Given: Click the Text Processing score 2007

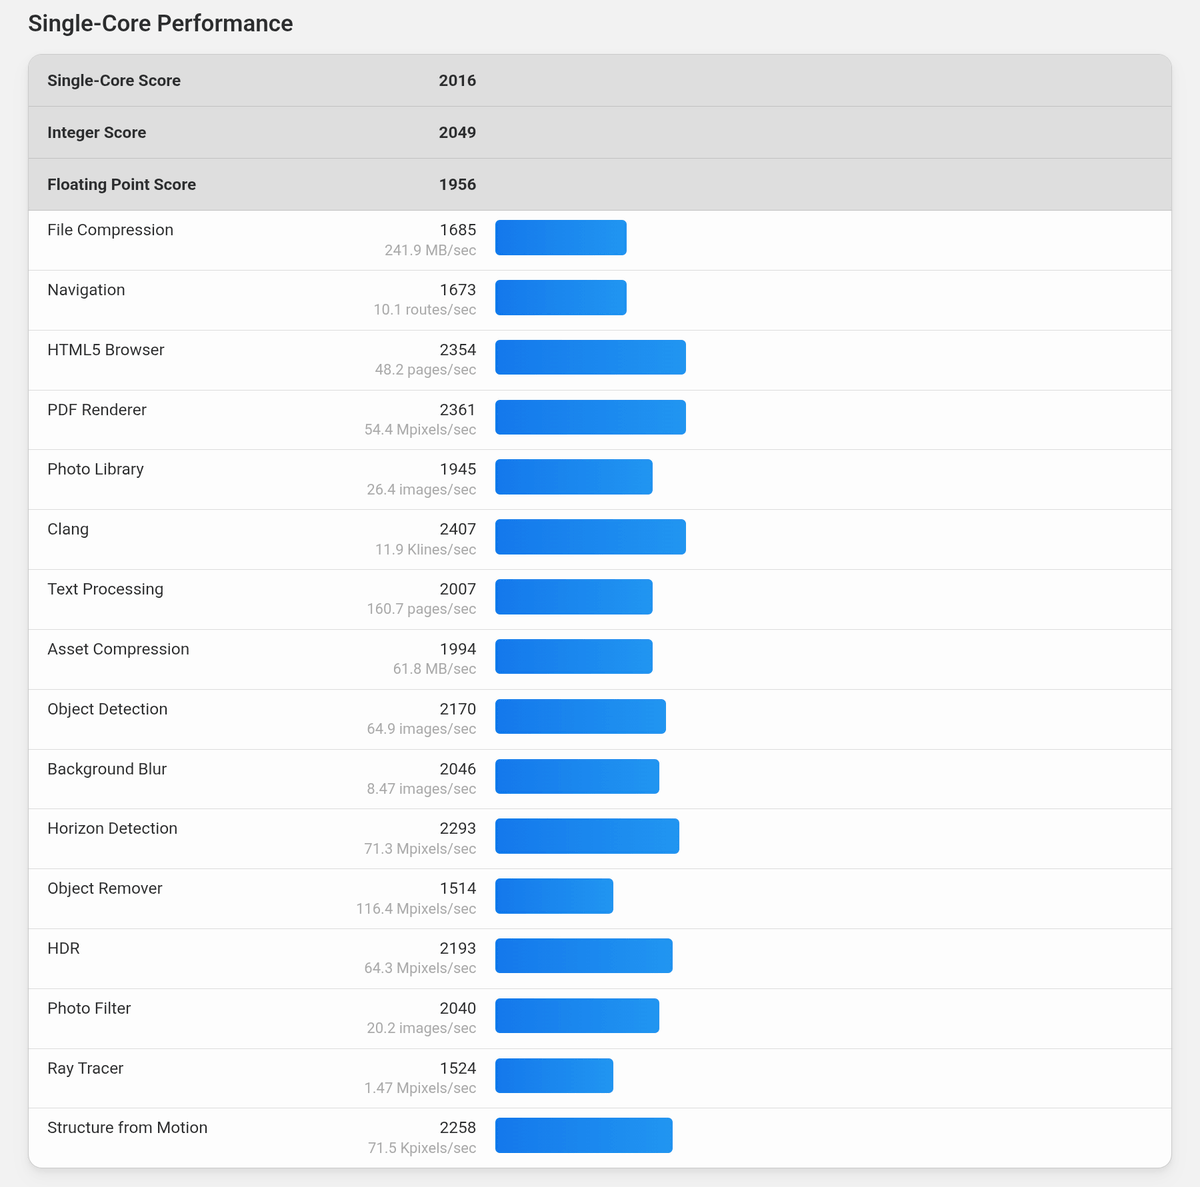Looking at the screenshot, I should click(457, 589).
